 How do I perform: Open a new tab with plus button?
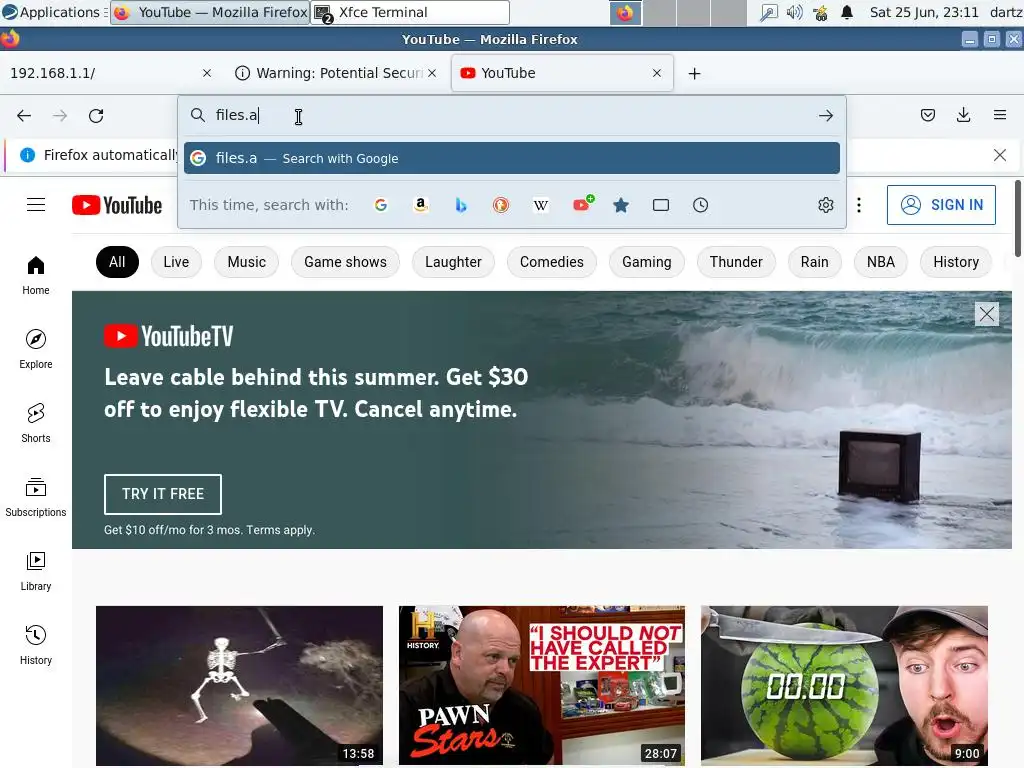click(694, 74)
